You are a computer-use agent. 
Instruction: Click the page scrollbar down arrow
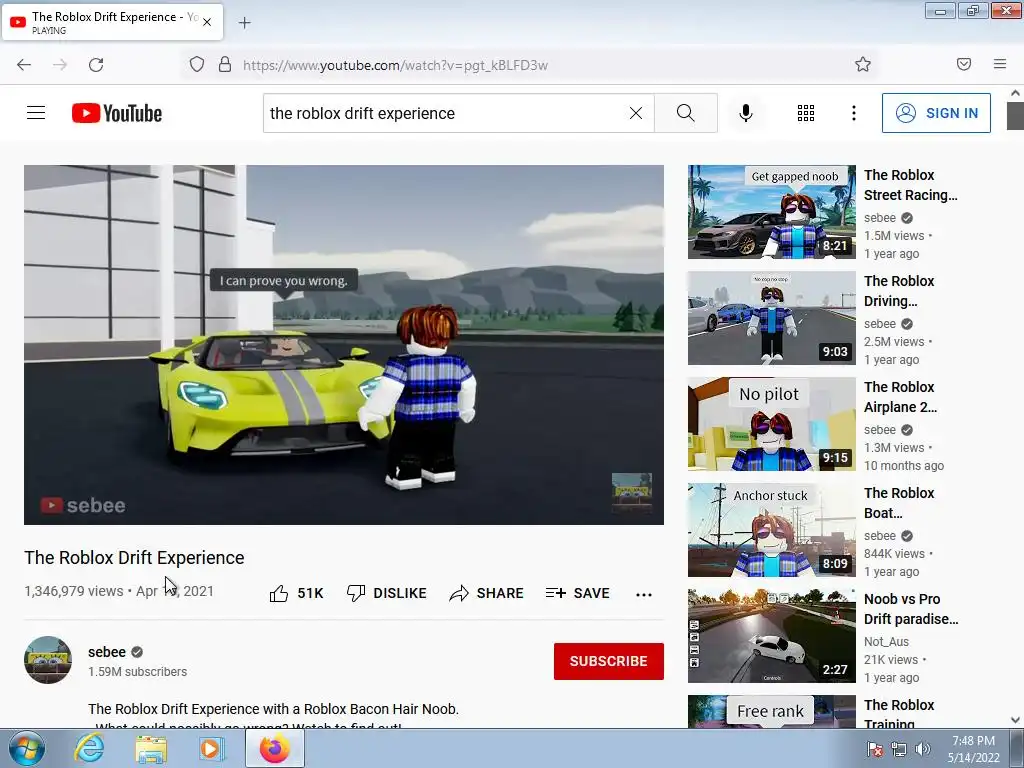1015,720
